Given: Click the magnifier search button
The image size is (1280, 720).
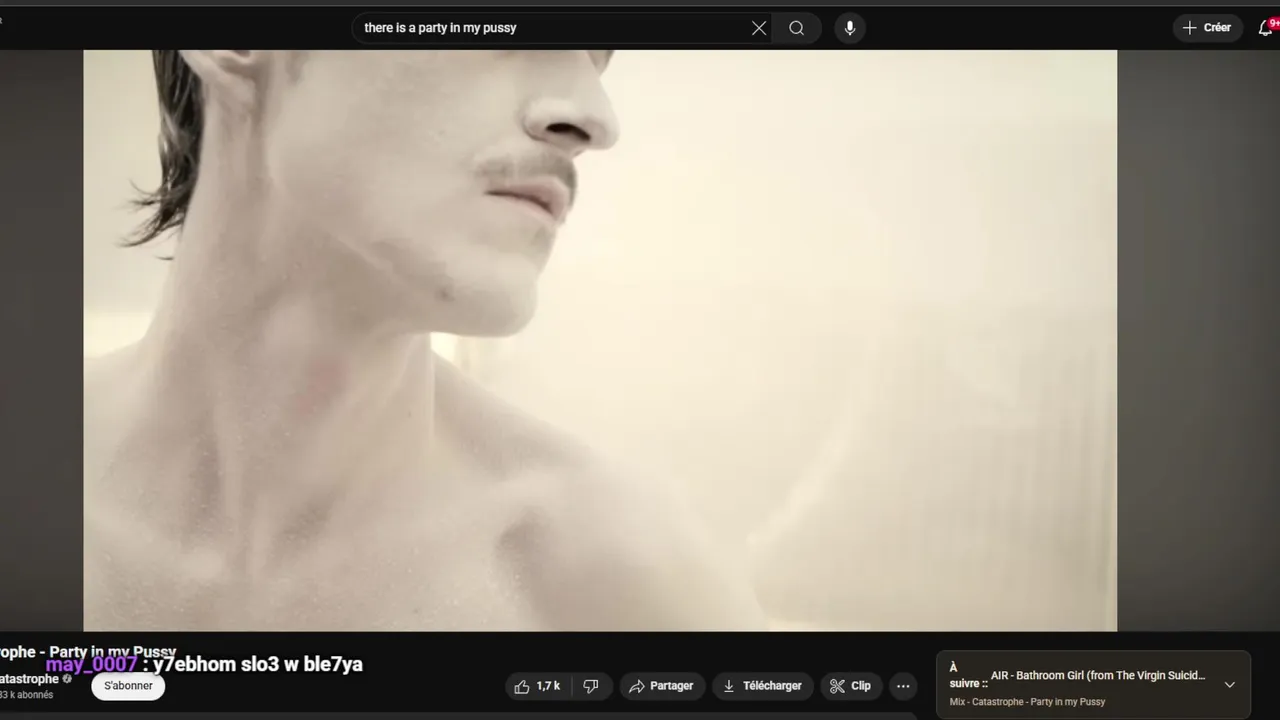Looking at the screenshot, I should click(x=796, y=28).
